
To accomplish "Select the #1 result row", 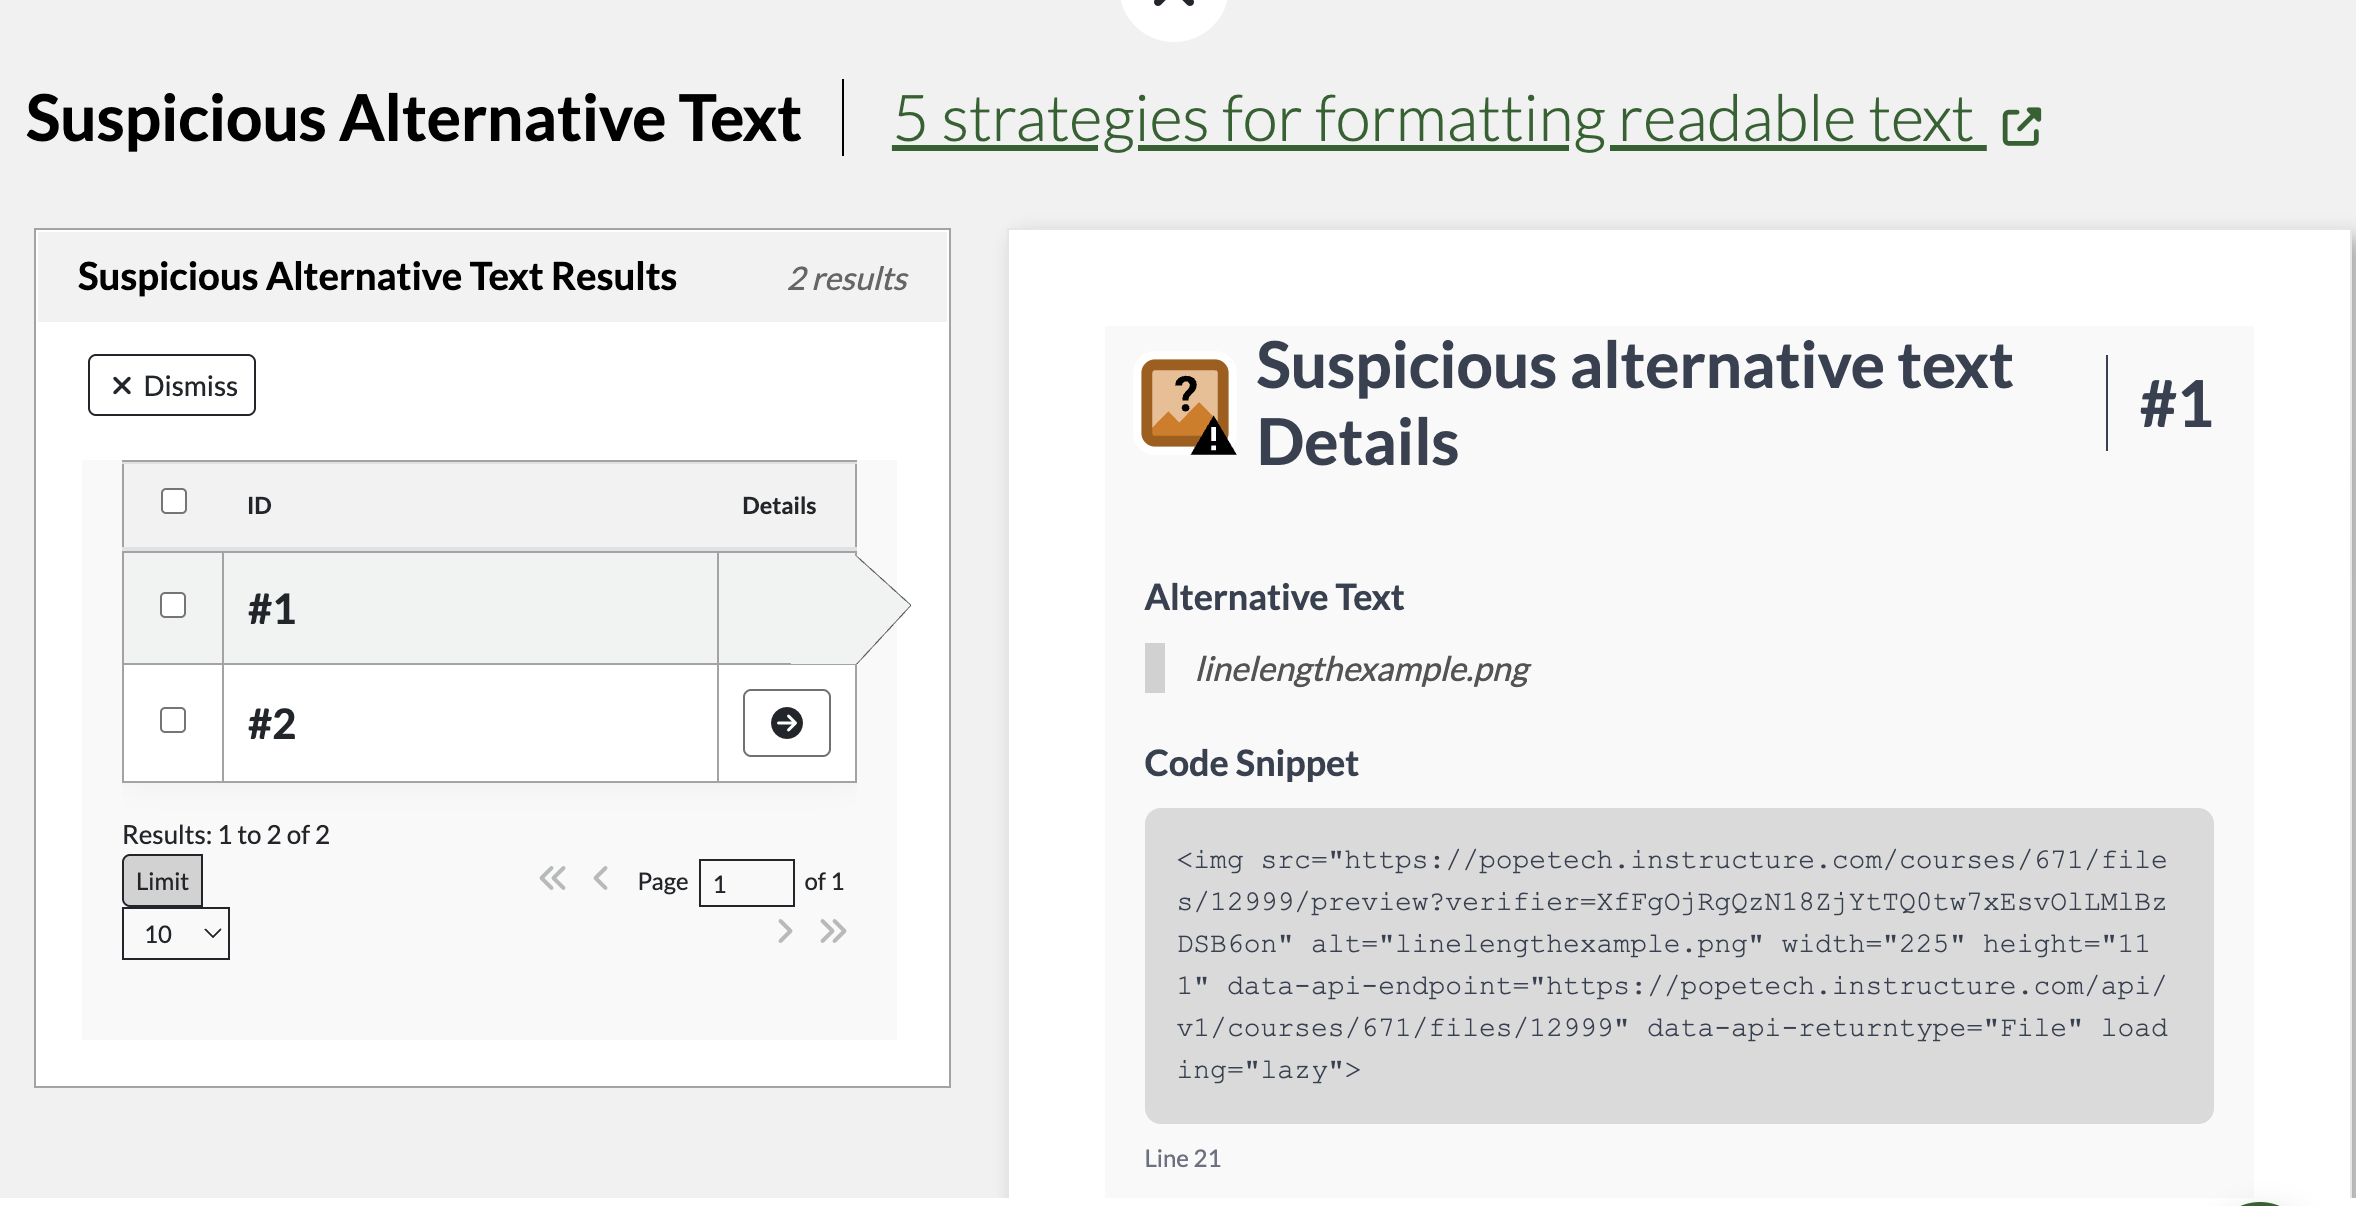I will (x=470, y=608).
